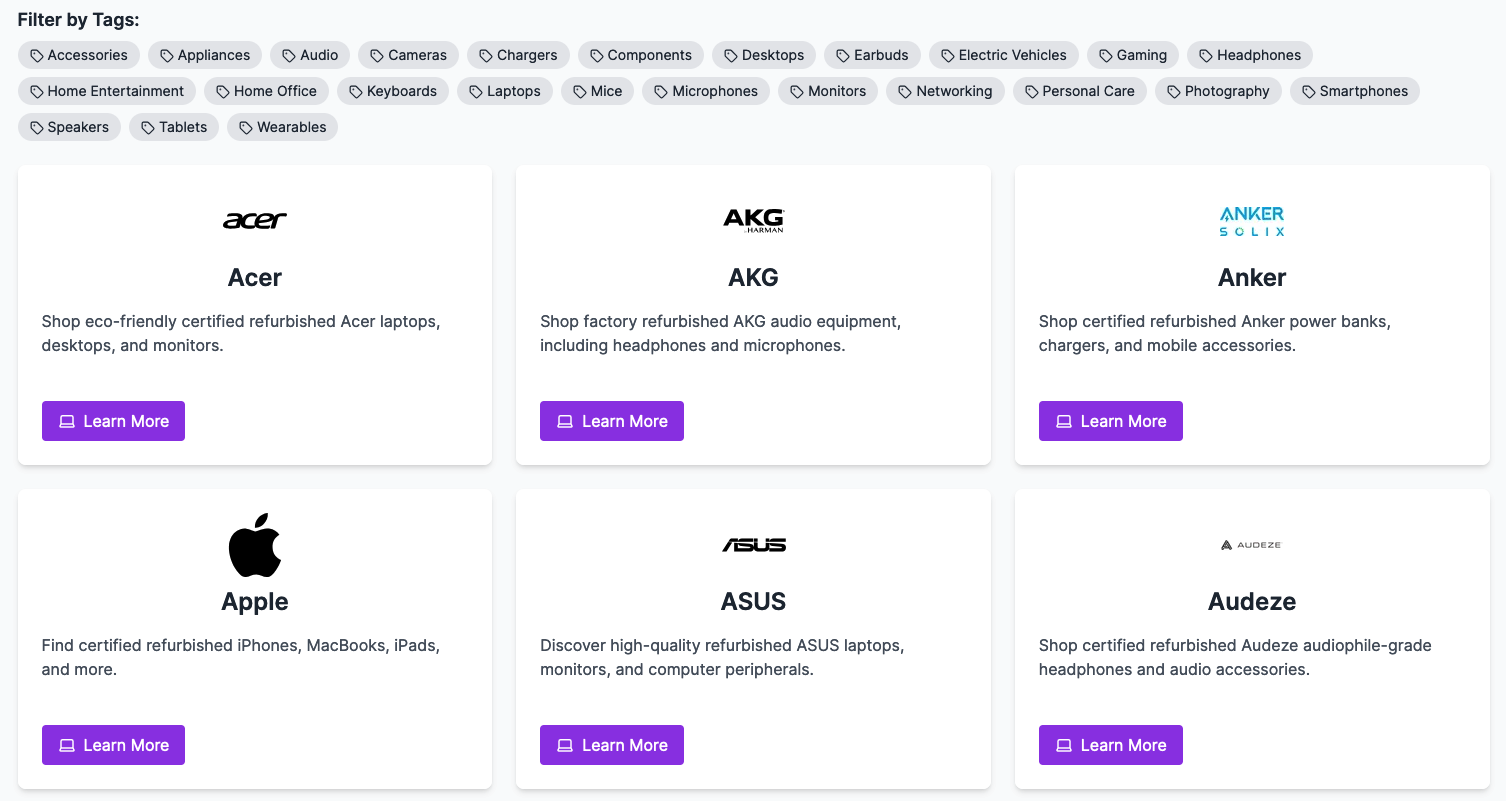Open Learn More for Acer
The width and height of the screenshot is (1506, 801).
click(x=113, y=421)
